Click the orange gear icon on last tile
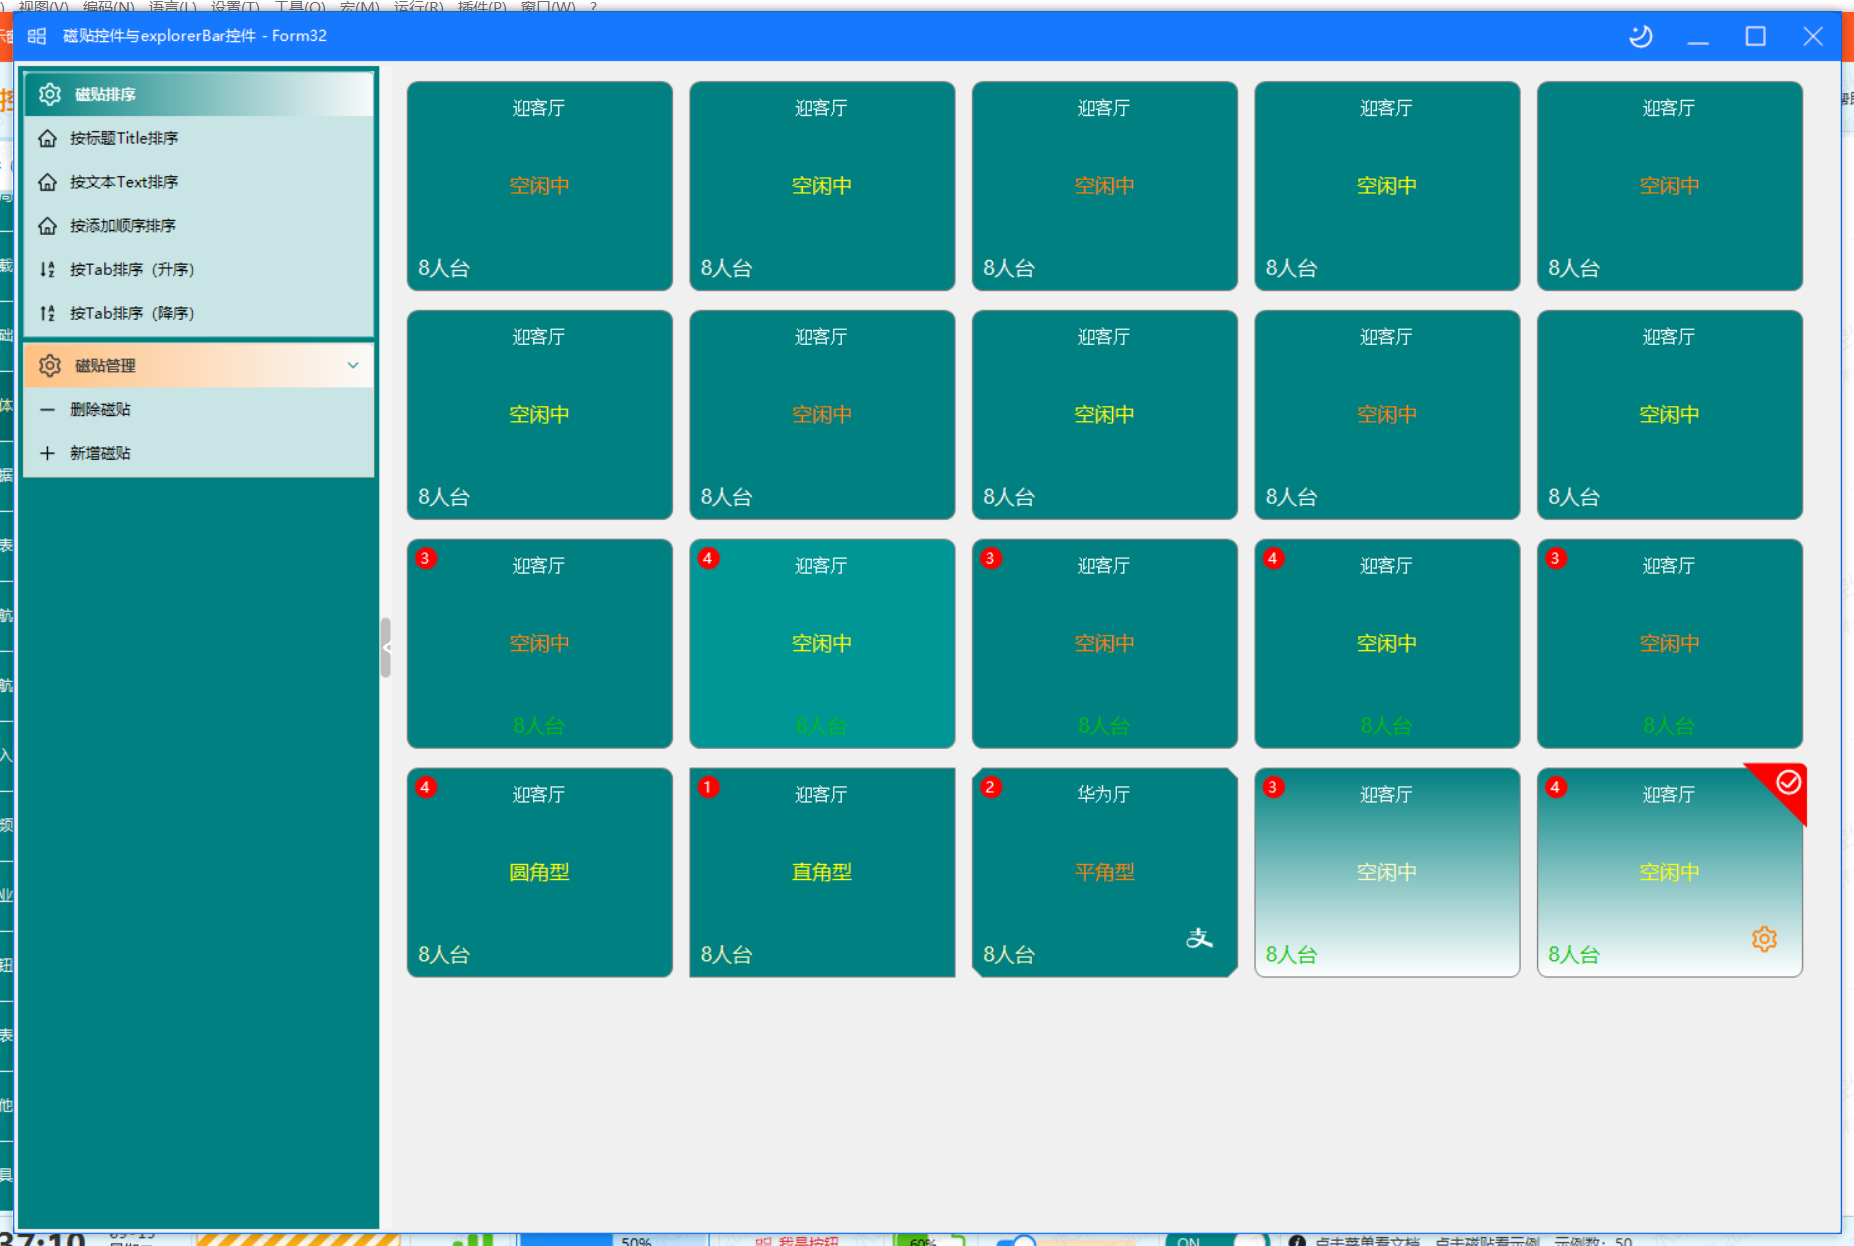This screenshot has height=1246, width=1854. (x=1764, y=939)
